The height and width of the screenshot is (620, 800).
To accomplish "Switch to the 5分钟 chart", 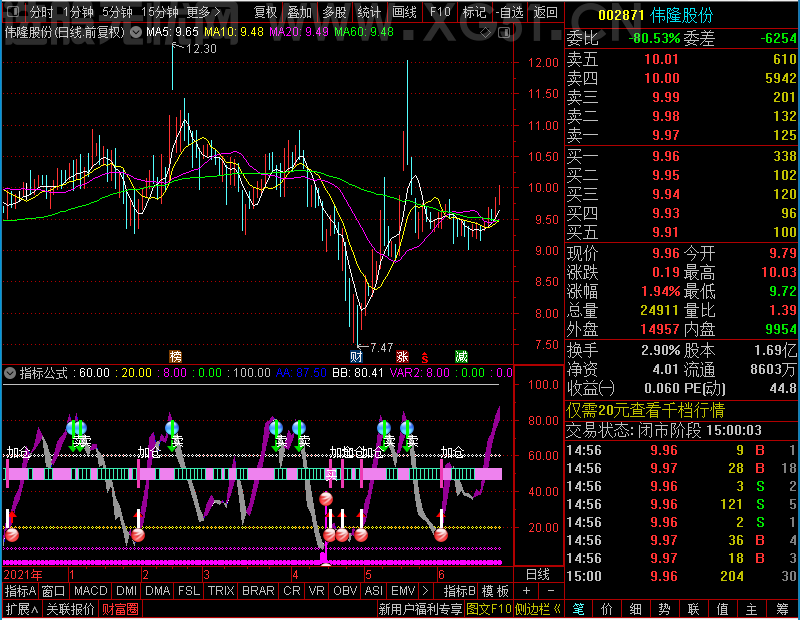I will coord(117,11).
